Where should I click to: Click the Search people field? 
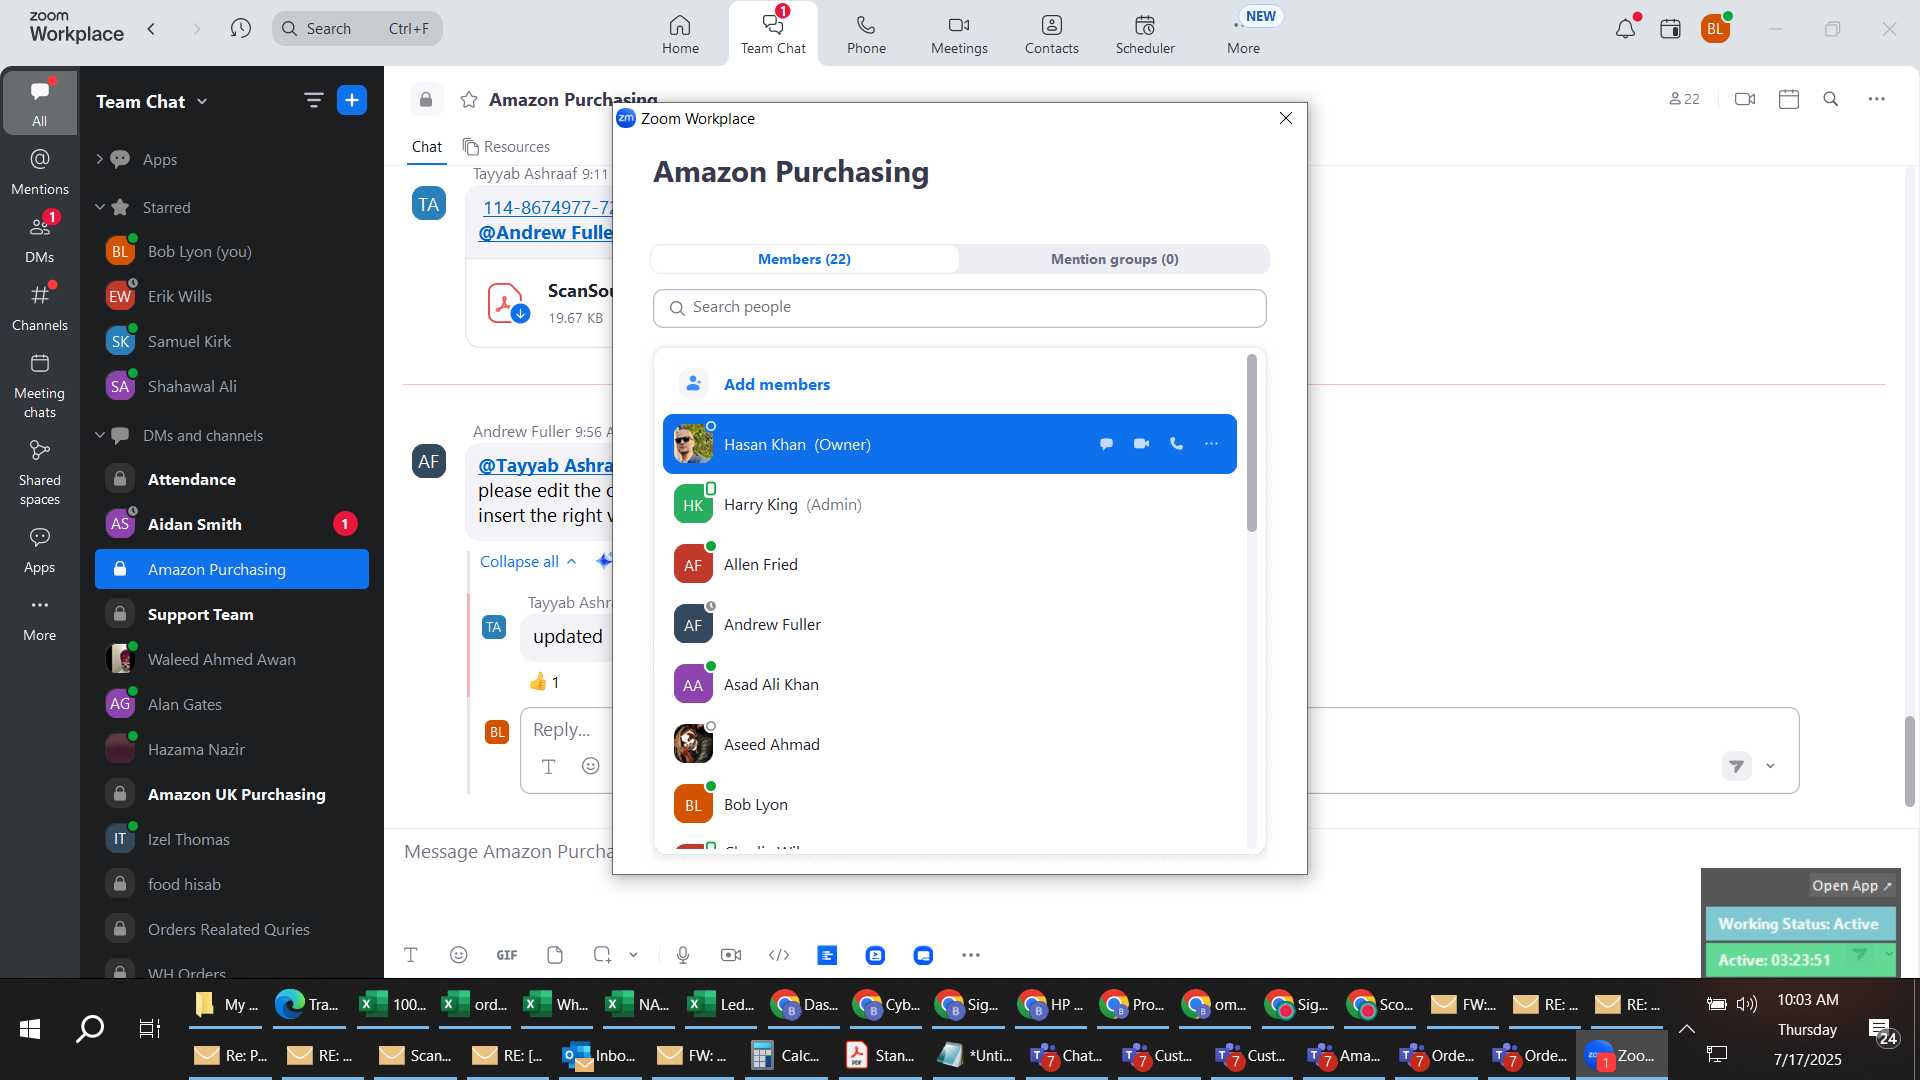(x=960, y=308)
